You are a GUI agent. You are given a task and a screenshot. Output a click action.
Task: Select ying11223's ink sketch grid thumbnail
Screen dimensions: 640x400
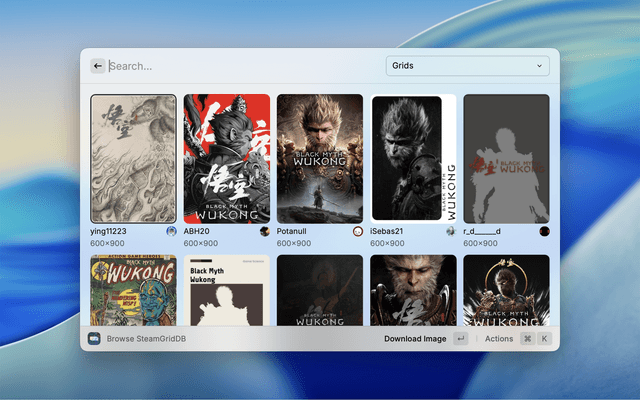(x=133, y=159)
